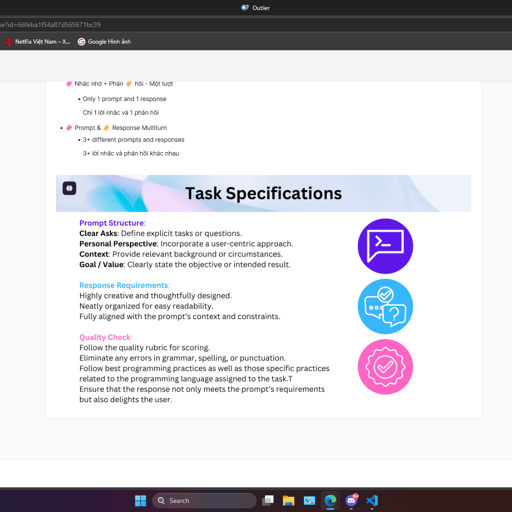Viewport: 512px width, 512px height.
Task: Open File Explorer from taskbar
Action: coord(289,500)
